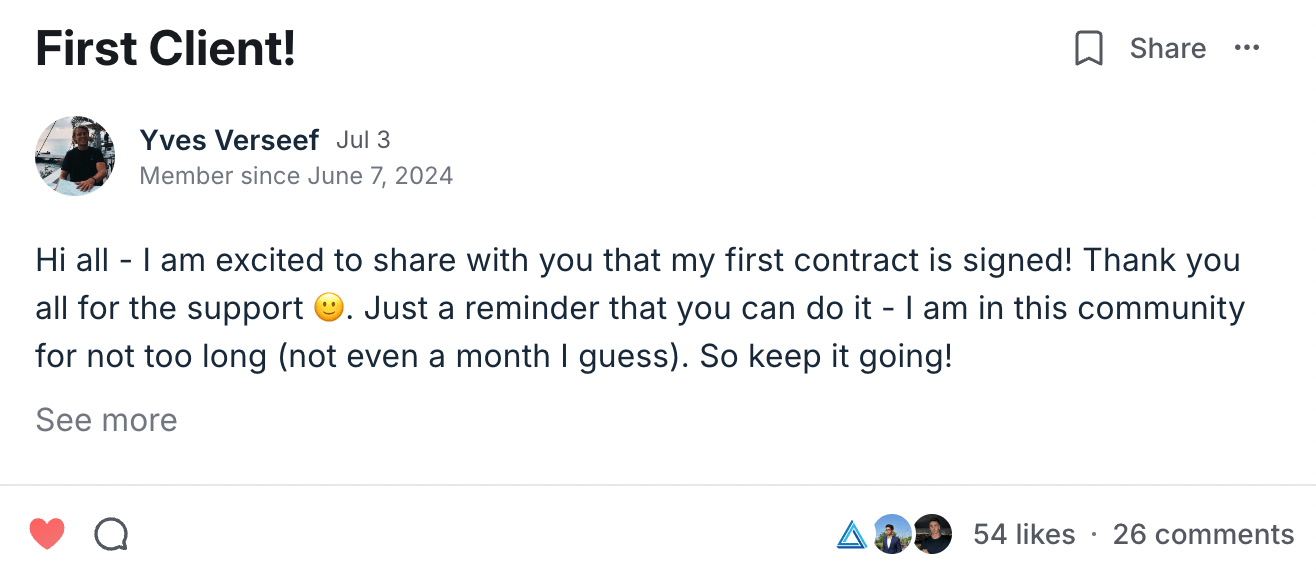Click the rightmost liker profile picture

point(932,535)
